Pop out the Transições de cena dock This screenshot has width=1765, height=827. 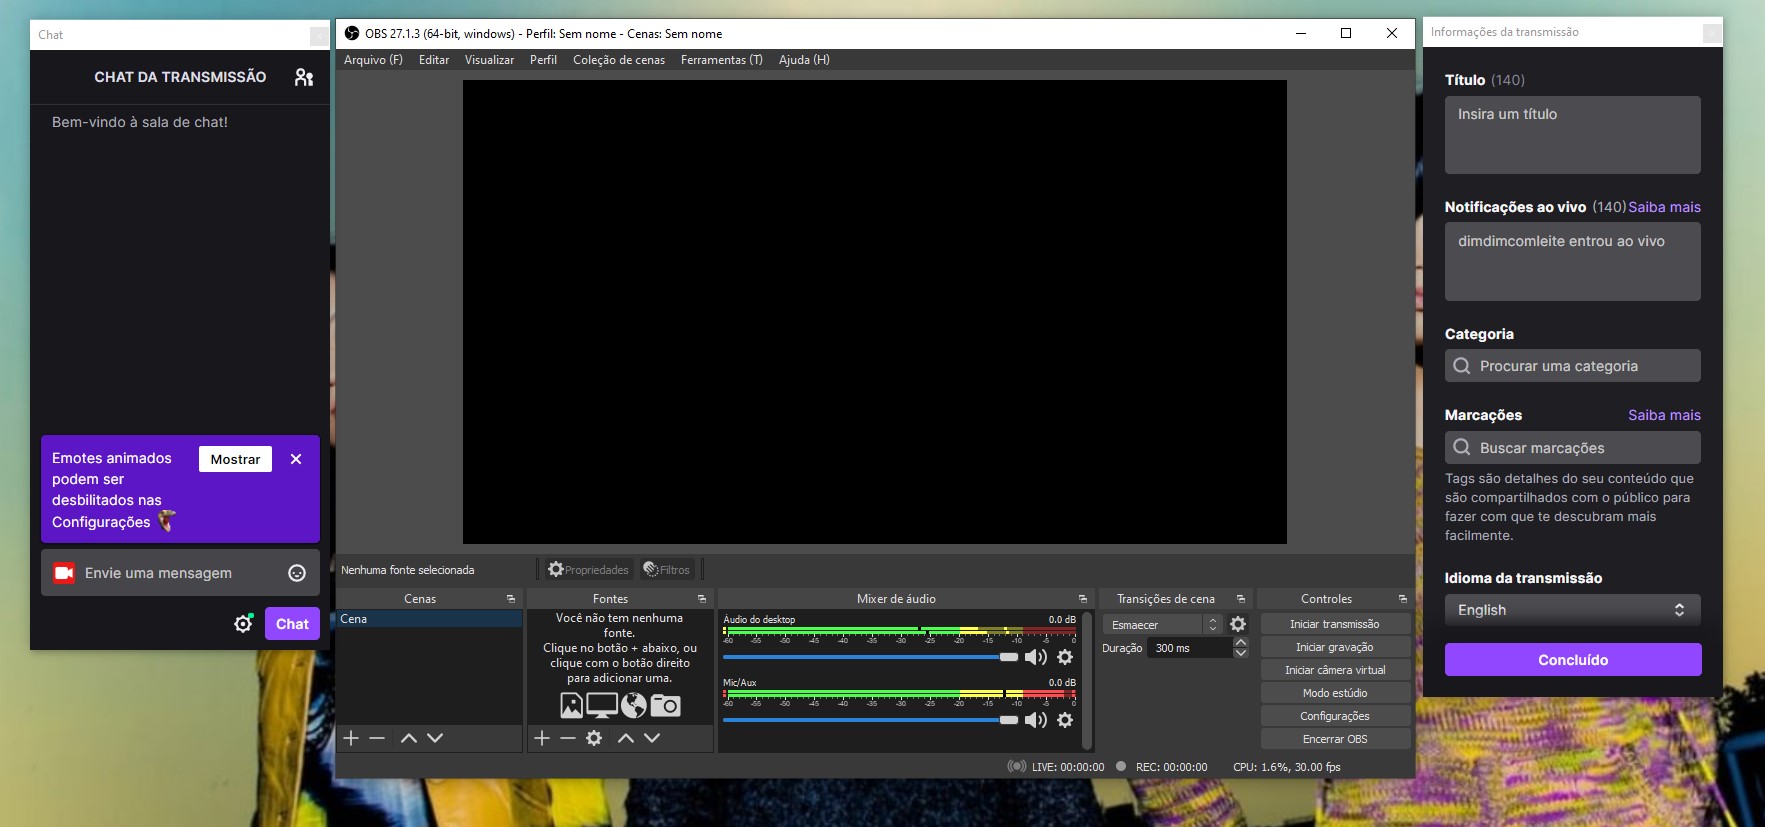1241,599
